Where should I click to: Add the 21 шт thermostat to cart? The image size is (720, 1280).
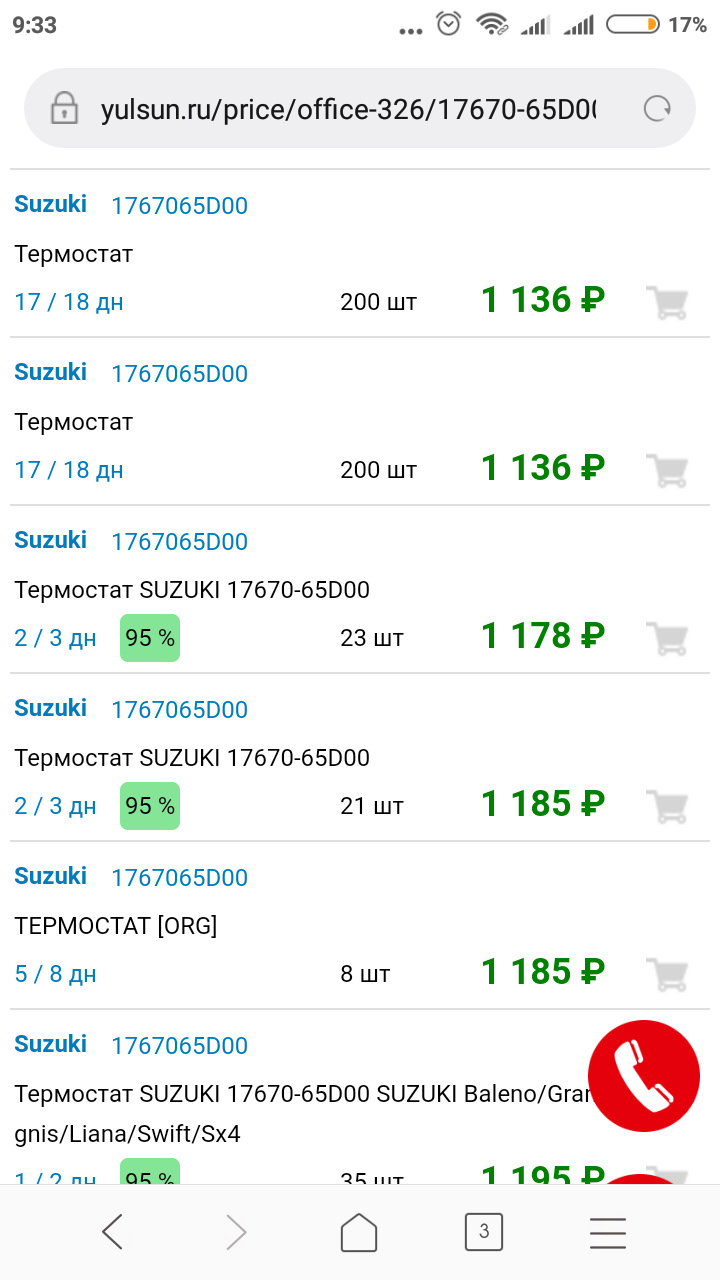click(x=666, y=805)
